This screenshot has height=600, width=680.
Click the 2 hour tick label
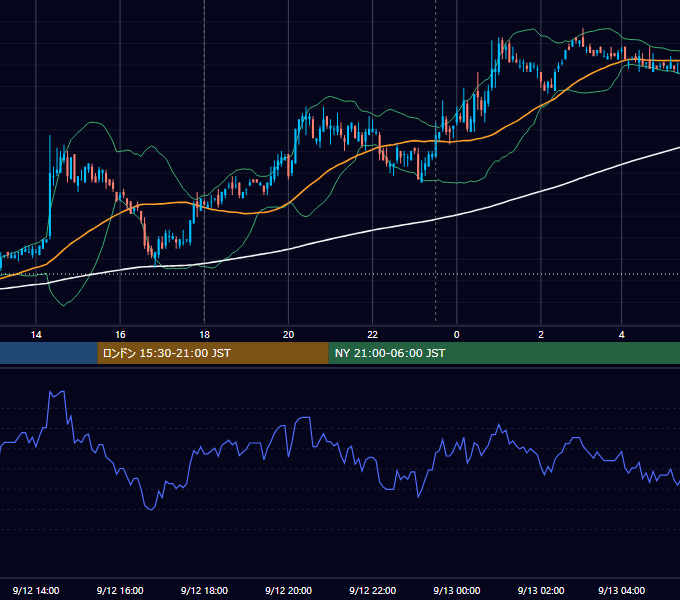(x=541, y=335)
